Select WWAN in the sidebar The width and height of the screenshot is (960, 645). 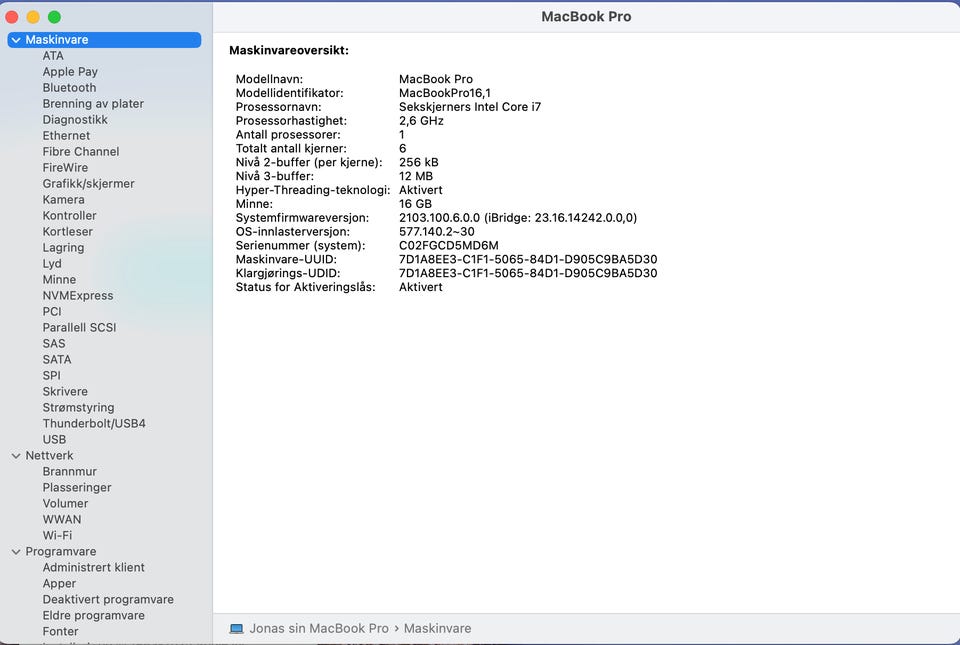click(x=62, y=519)
